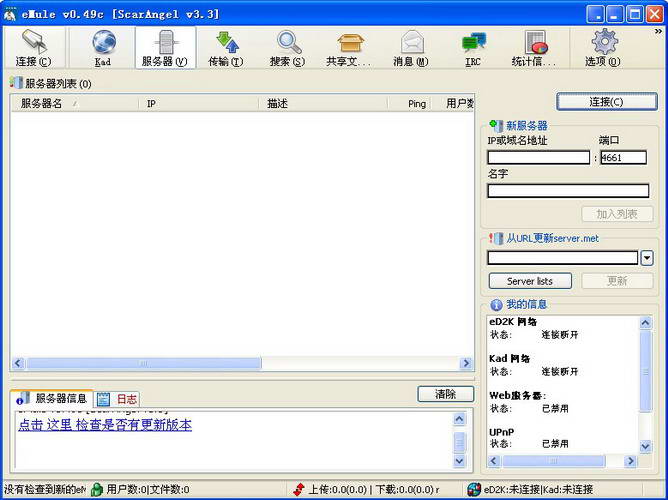The height and width of the screenshot is (500, 668).
Task: Open the check for new version link
Action: pos(105,425)
